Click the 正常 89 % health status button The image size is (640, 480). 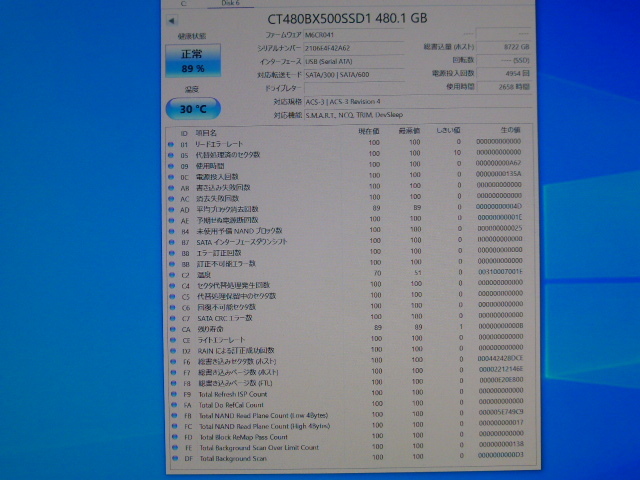(x=193, y=61)
